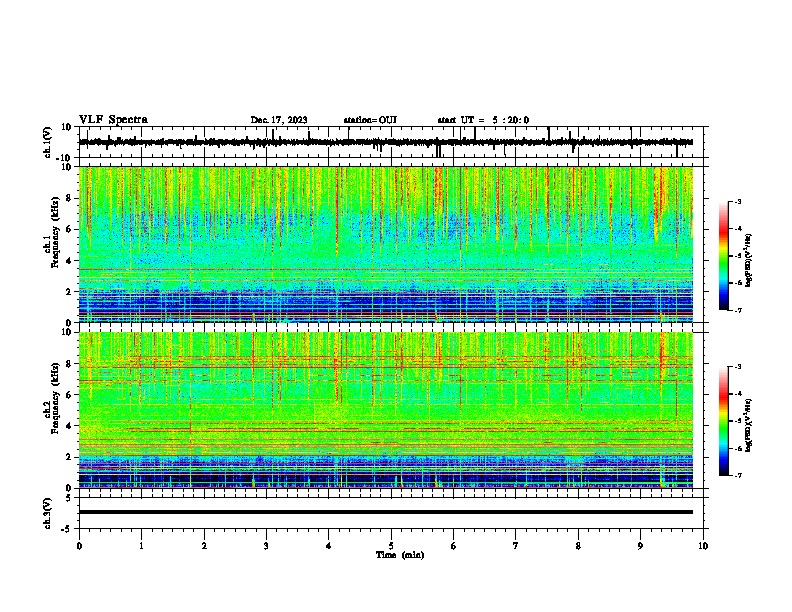Click the '5' tick on ch.3 voltage axis
Screen dimensions: 792x612
[x=70, y=498]
